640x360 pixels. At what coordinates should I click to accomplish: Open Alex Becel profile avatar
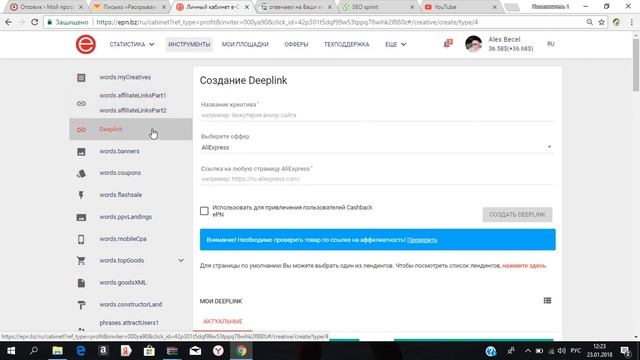coord(473,44)
